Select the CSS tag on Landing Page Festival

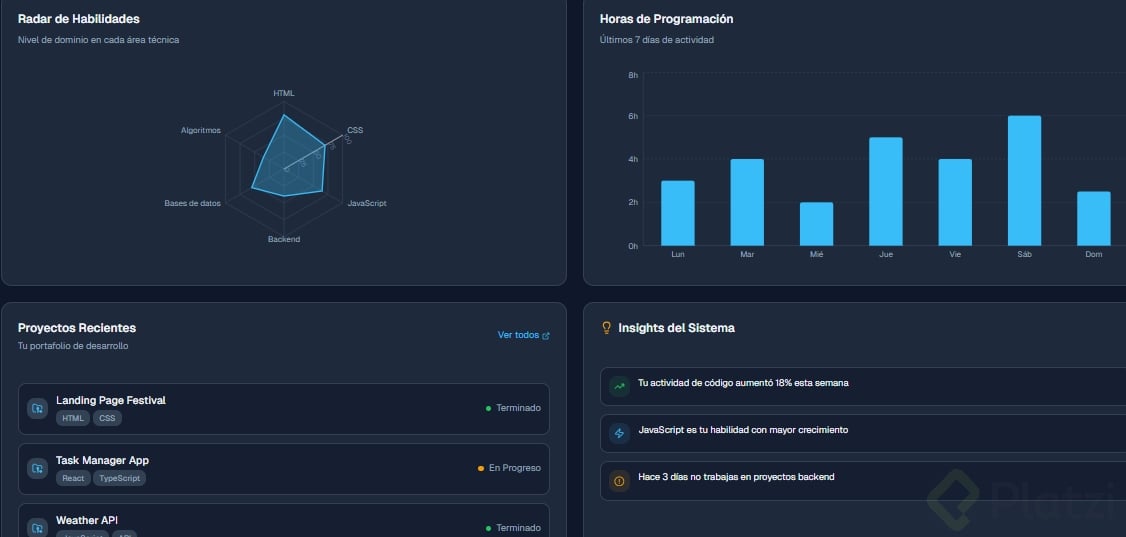pos(107,418)
